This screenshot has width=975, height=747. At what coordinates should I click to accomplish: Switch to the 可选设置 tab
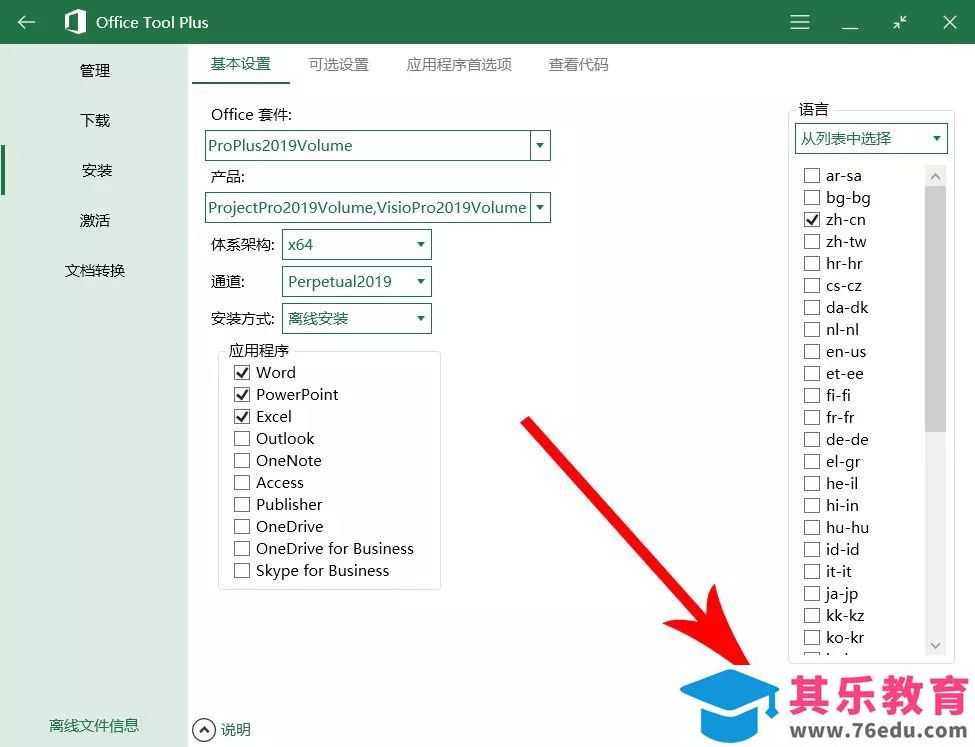point(339,64)
